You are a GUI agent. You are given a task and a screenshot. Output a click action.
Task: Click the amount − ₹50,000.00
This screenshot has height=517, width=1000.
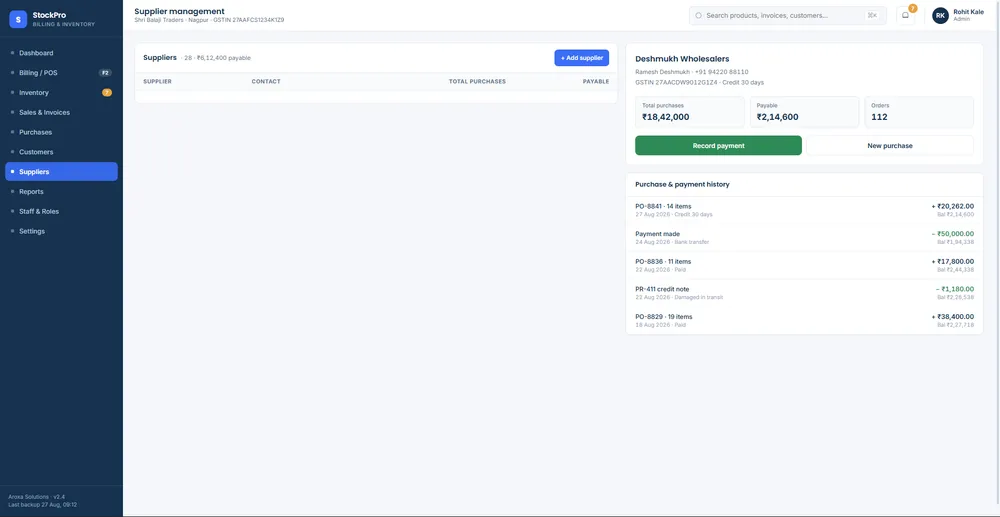coord(952,234)
